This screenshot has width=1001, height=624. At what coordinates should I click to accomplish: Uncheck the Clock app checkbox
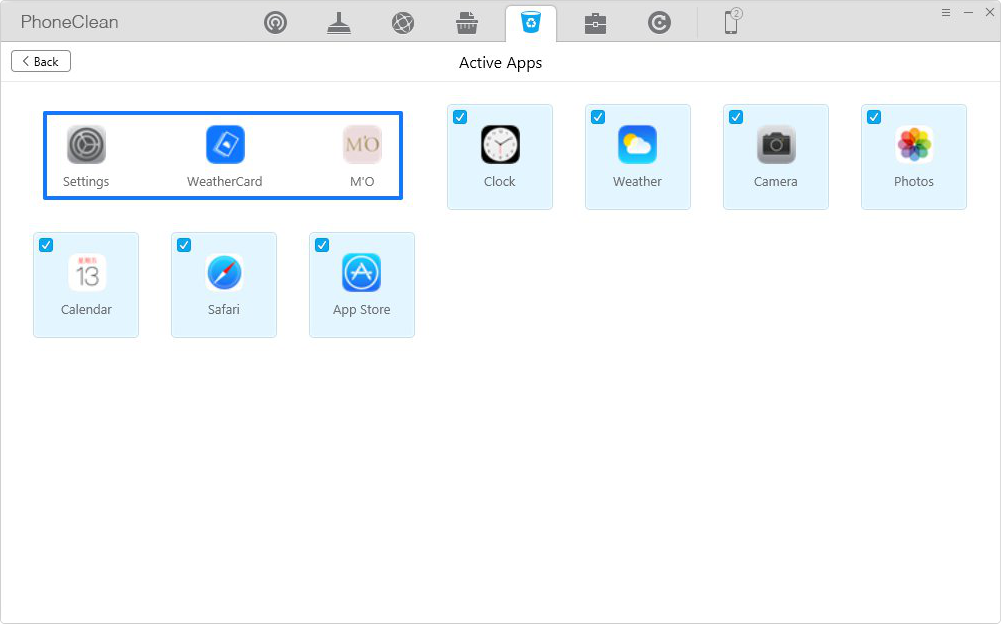[460, 117]
